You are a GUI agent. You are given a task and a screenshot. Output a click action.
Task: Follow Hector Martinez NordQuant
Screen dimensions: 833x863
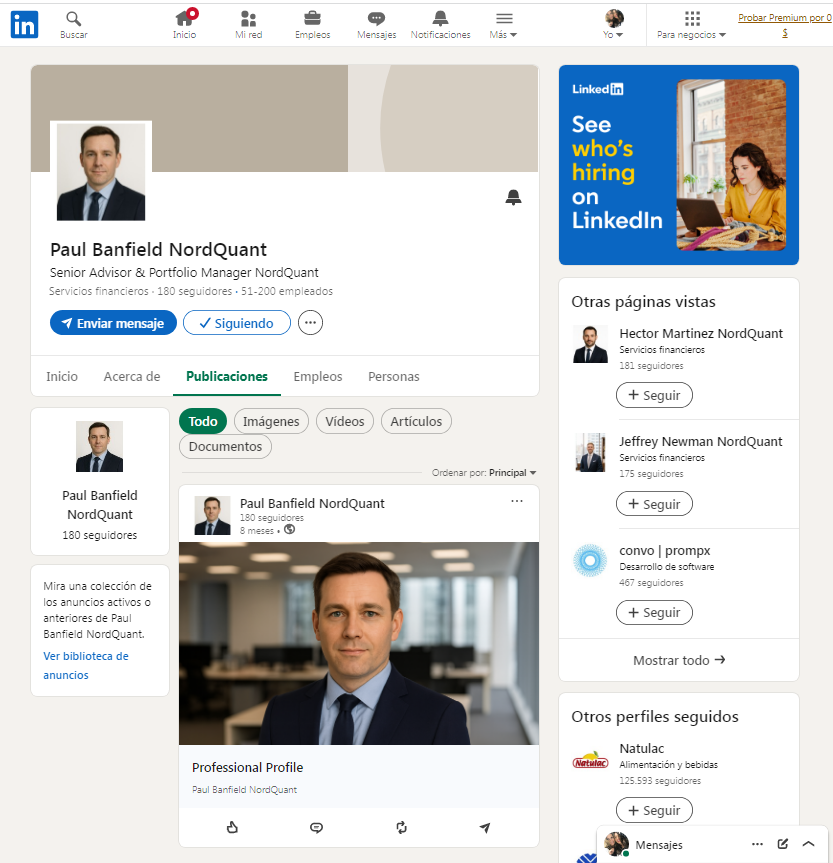pyautogui.click(x=654, y=395)
